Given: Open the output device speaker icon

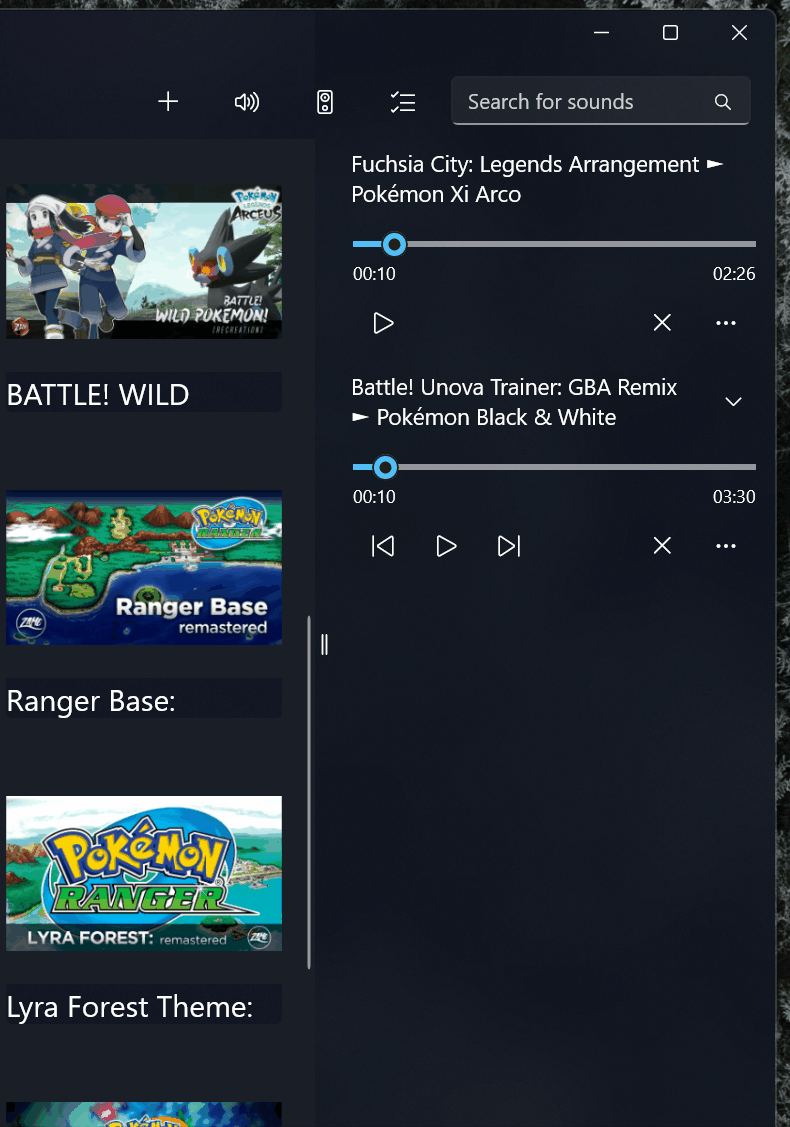Looking at the screenshot, I should tap(325, 101).
